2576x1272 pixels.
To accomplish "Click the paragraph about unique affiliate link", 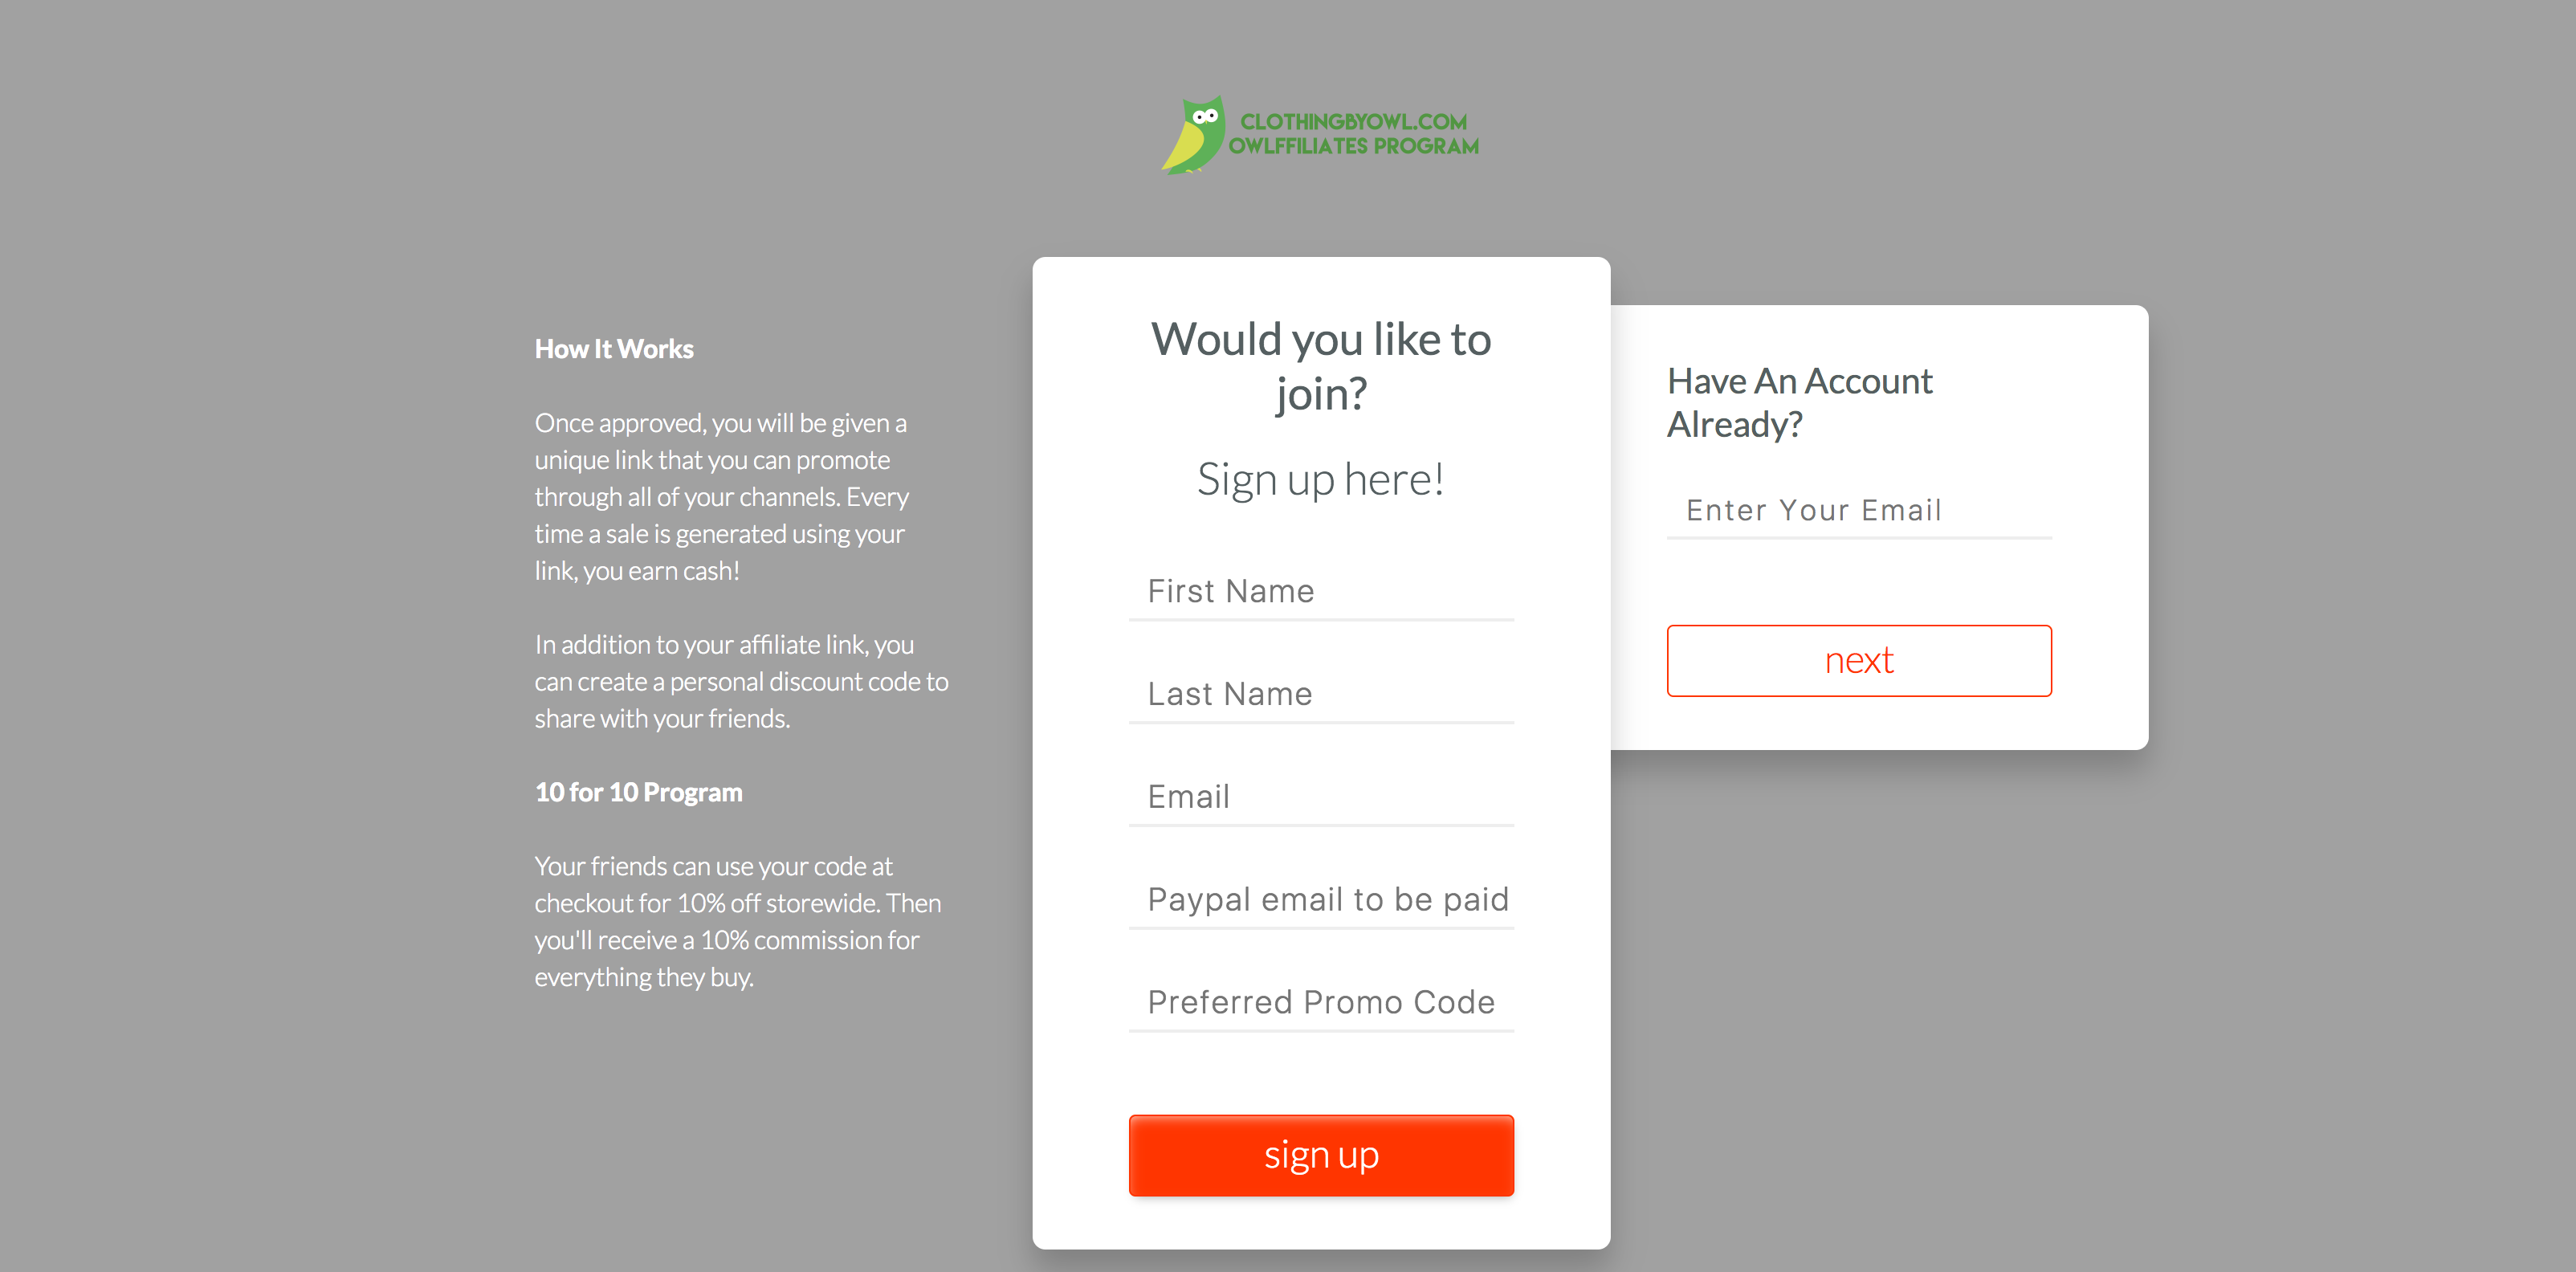I will [x=722, y=497].
